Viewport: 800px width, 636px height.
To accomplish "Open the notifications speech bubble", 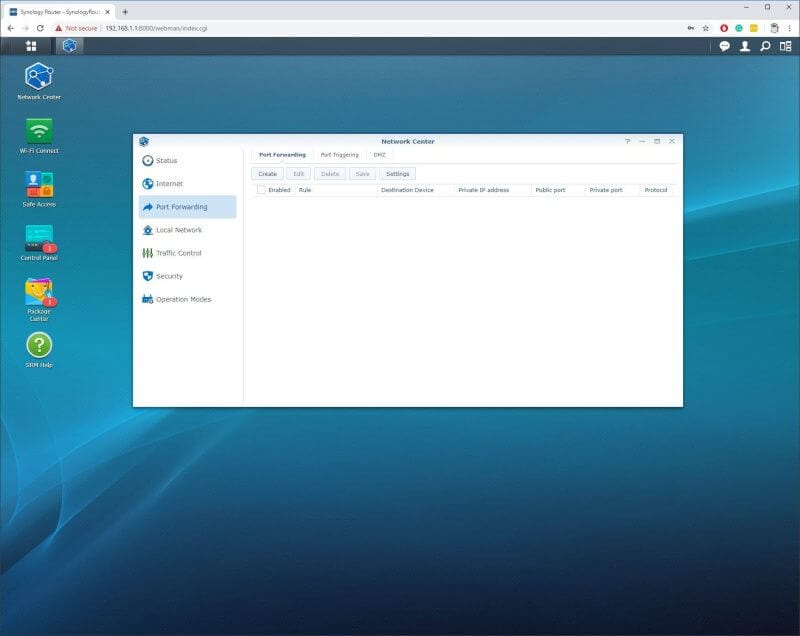I will pyautogui.click(x=722, y=44).
